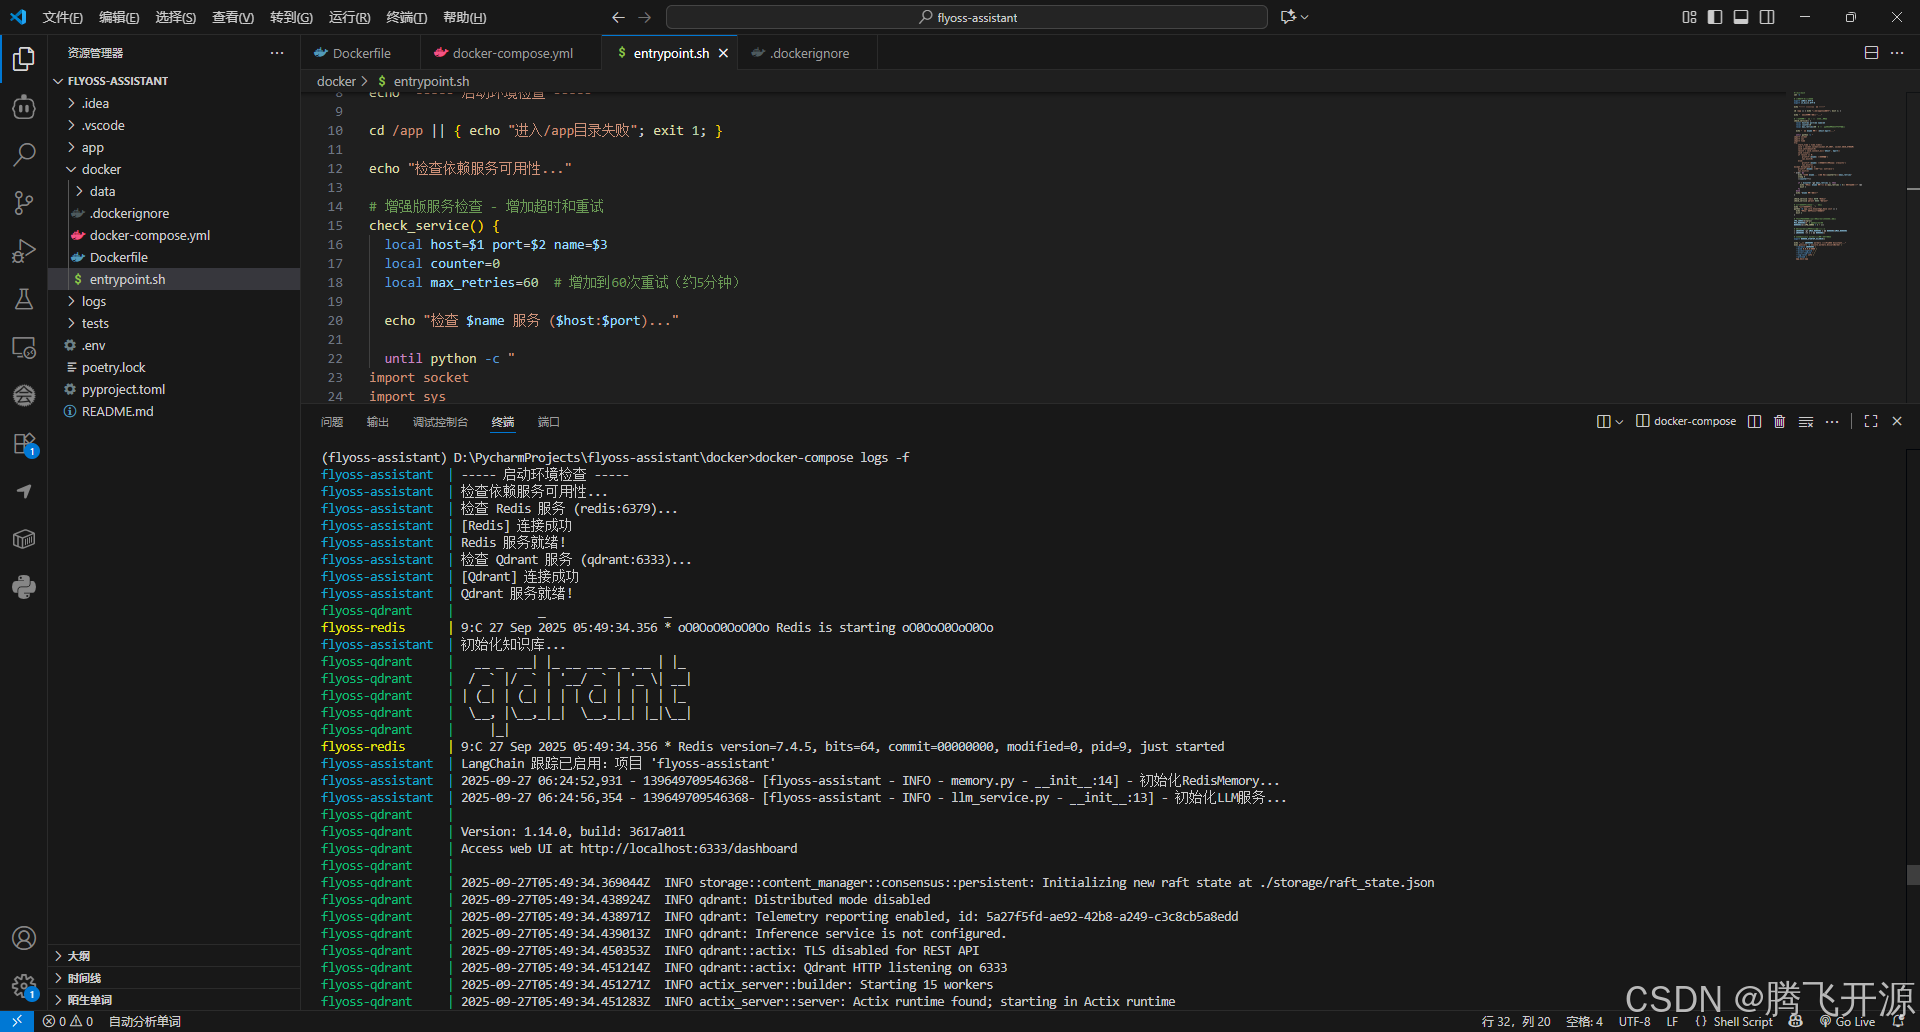The width and height of the screenshot is (1920, 1032).
Task: Collapse the docker folder
Action: pyautogui.click(x=174, y=169)
